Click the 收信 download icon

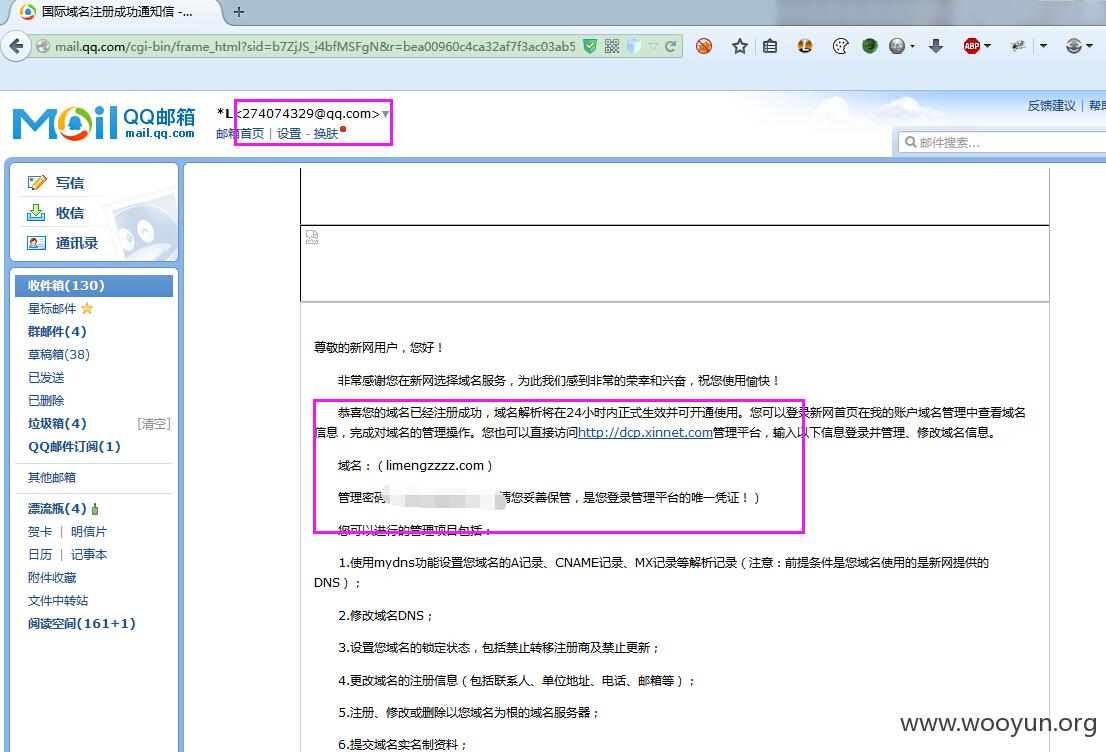tap(36, 212)
